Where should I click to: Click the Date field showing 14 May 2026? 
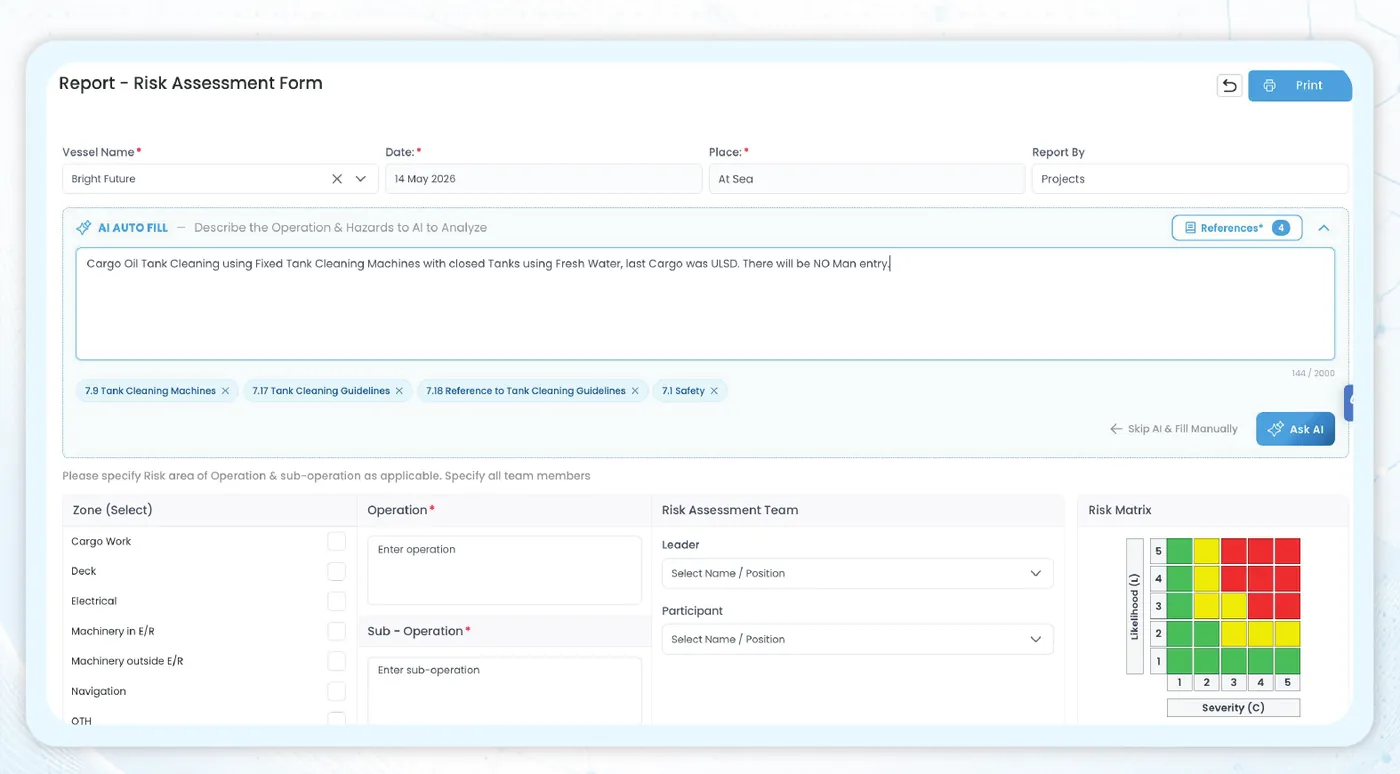point(543,179)
